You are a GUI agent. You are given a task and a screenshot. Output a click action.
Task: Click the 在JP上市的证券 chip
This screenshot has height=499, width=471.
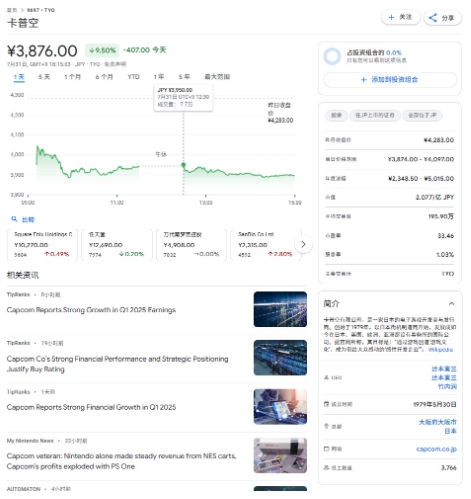375,115
